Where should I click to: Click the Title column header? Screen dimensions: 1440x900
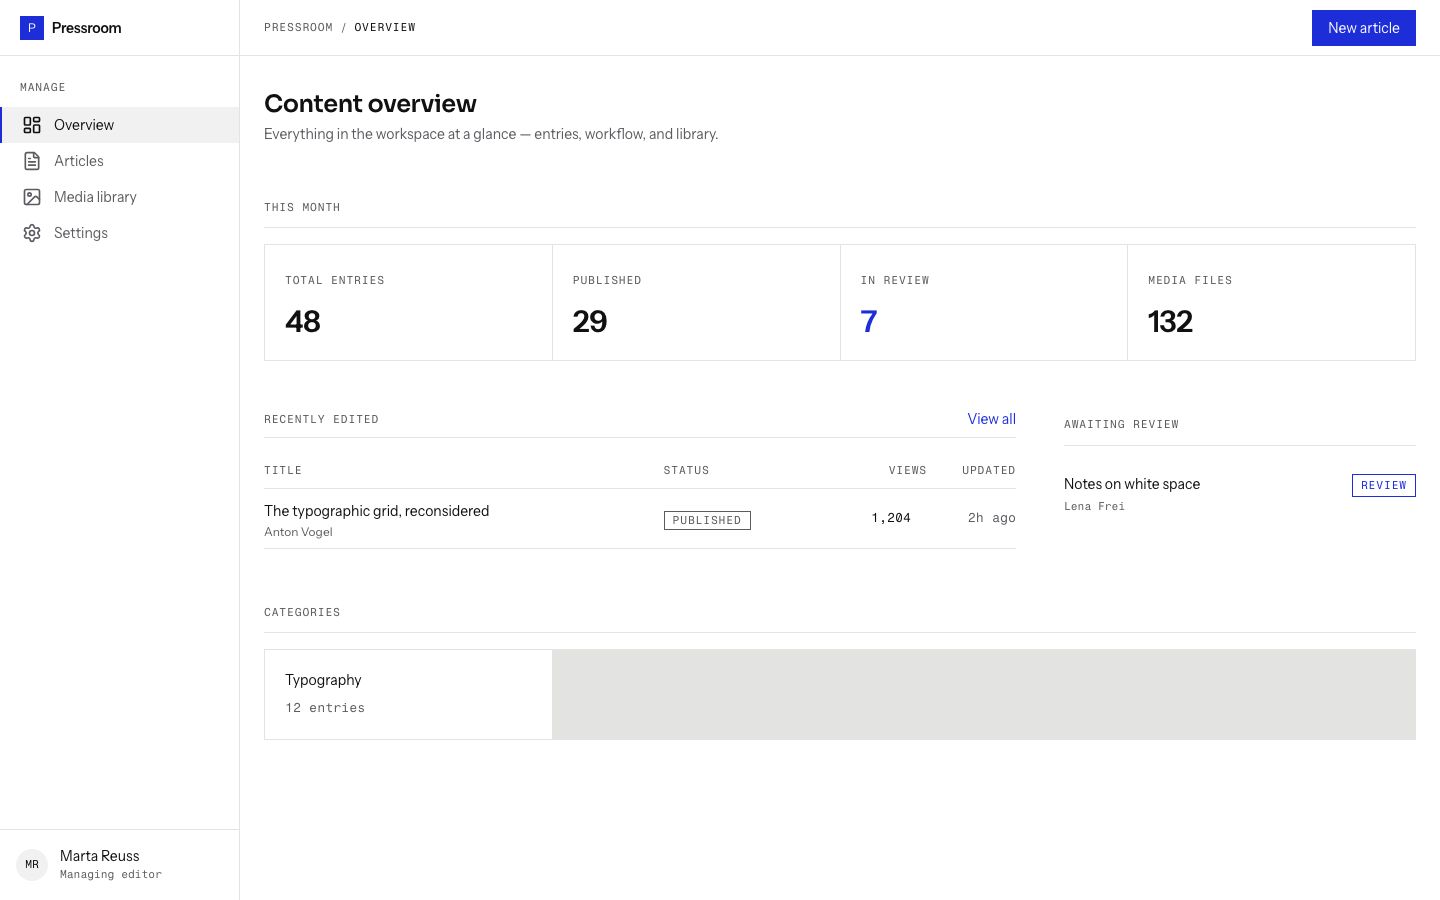(283, 470)
